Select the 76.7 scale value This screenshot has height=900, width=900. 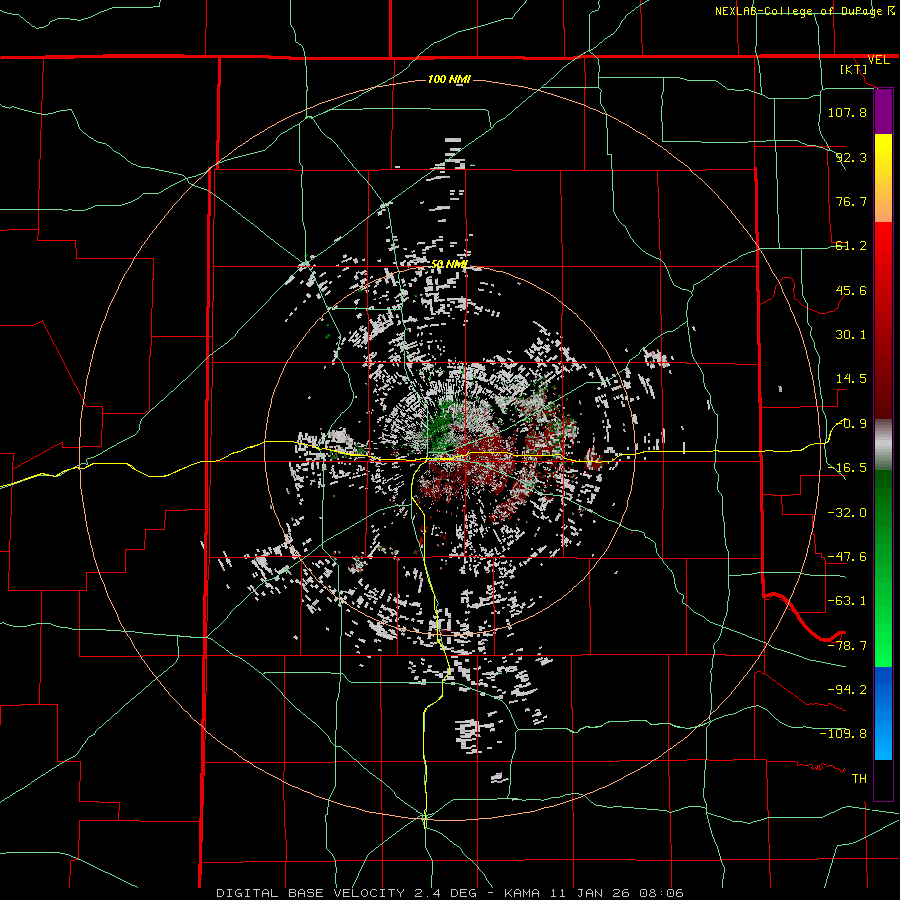[851, 201]
